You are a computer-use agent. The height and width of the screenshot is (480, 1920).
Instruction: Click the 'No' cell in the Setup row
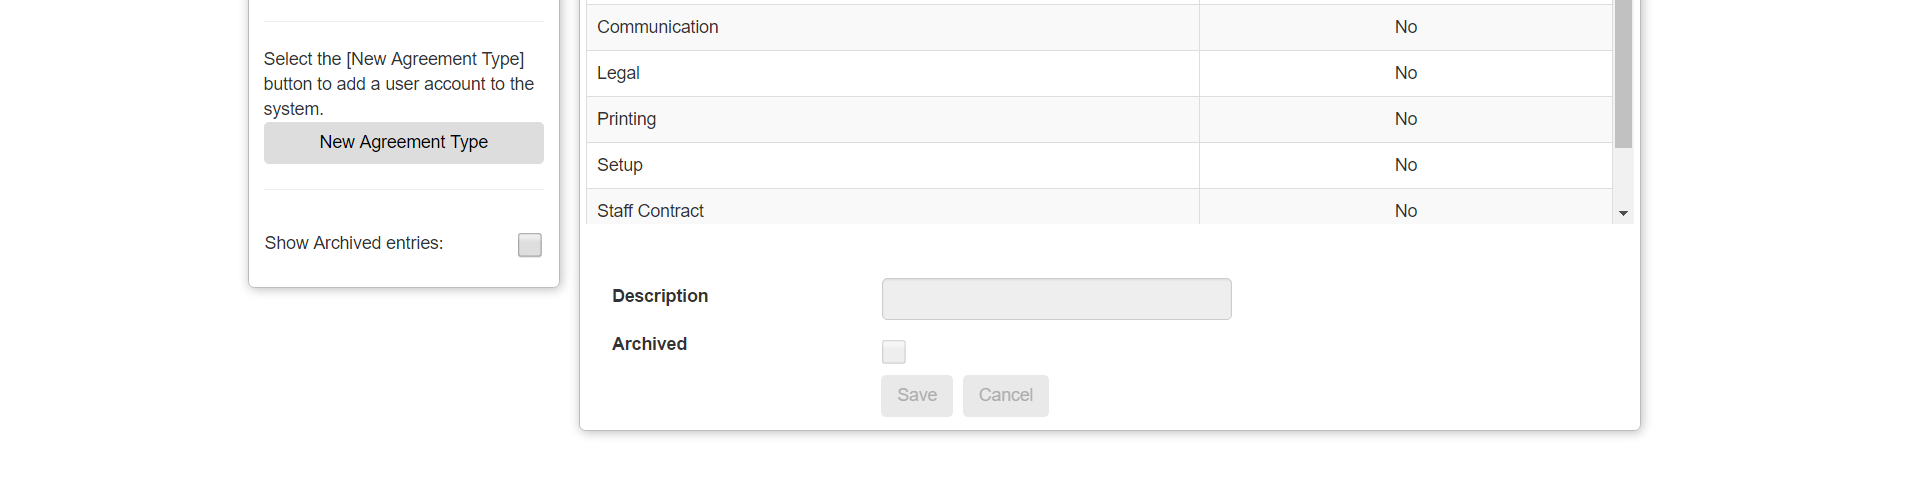[x=1405, y=165]
